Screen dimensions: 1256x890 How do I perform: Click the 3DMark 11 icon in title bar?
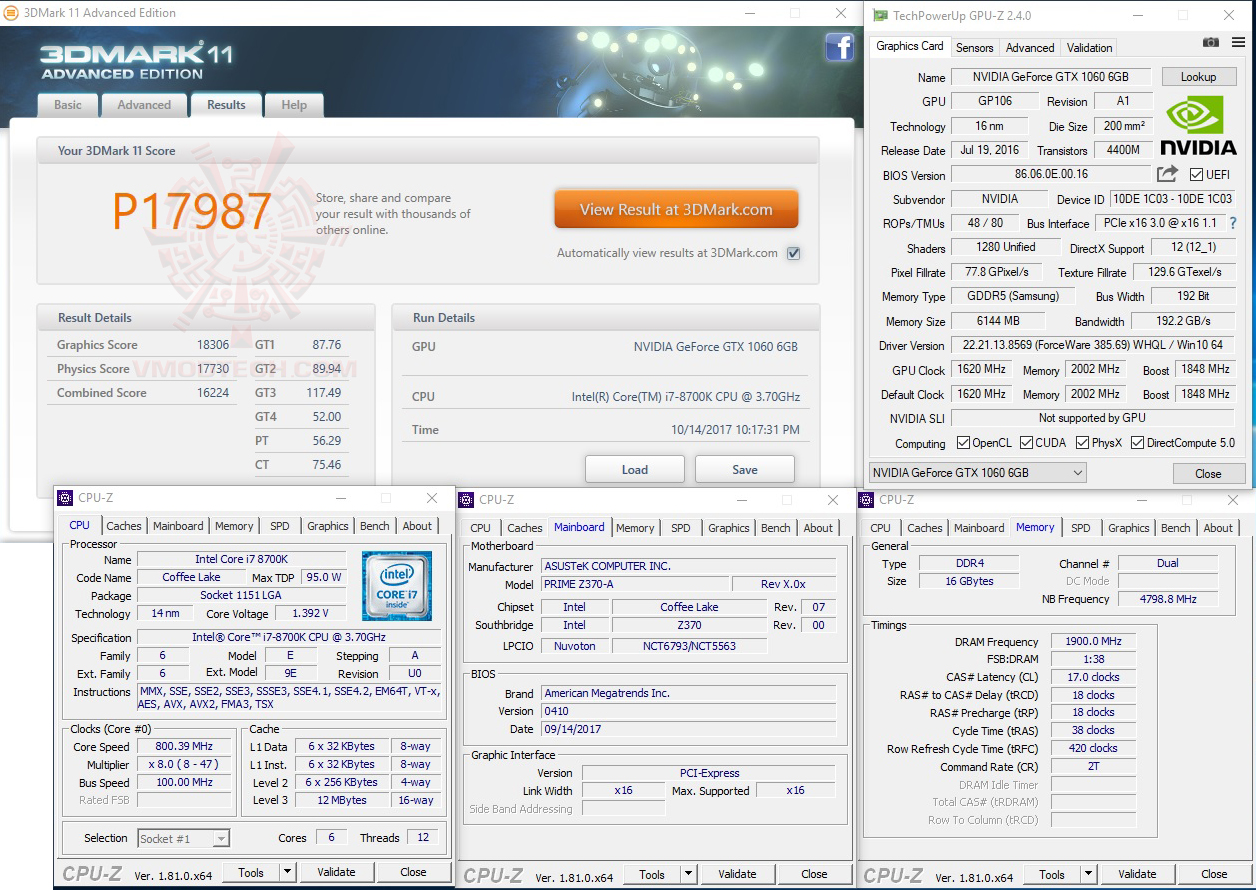13,13
